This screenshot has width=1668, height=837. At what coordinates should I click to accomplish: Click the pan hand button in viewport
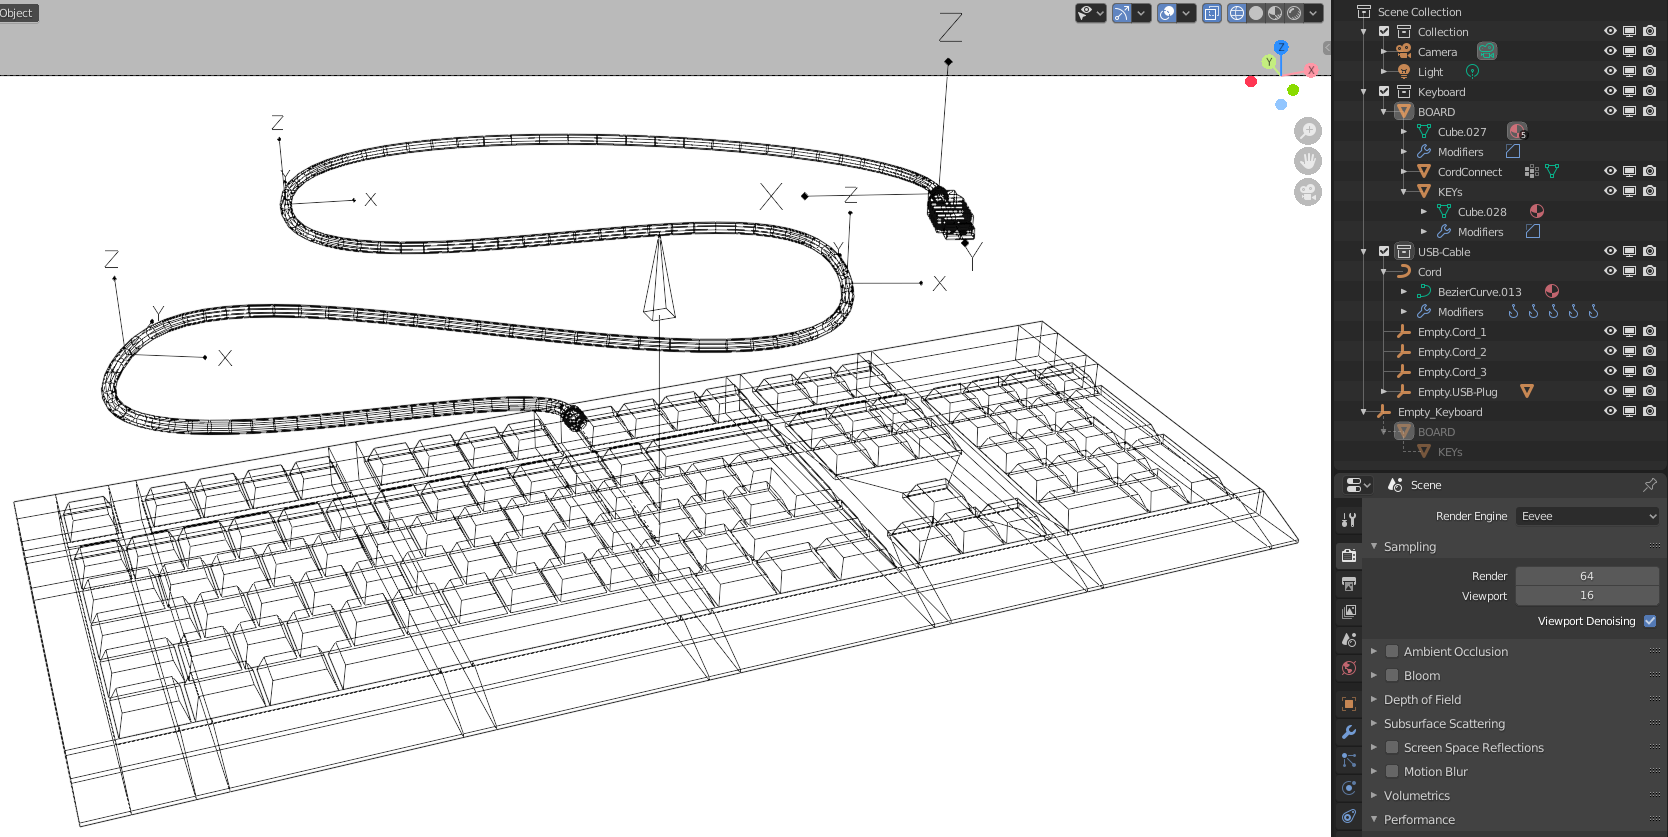(x=1307, y=161)
